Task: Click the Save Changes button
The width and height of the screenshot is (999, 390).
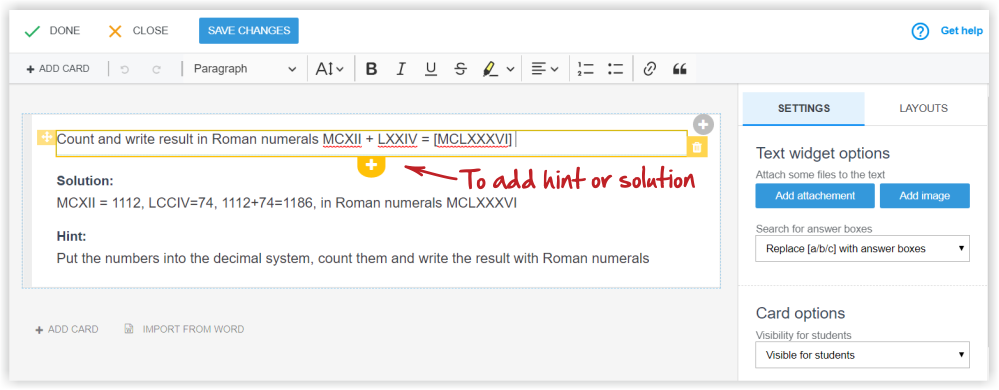Action: 248,31
